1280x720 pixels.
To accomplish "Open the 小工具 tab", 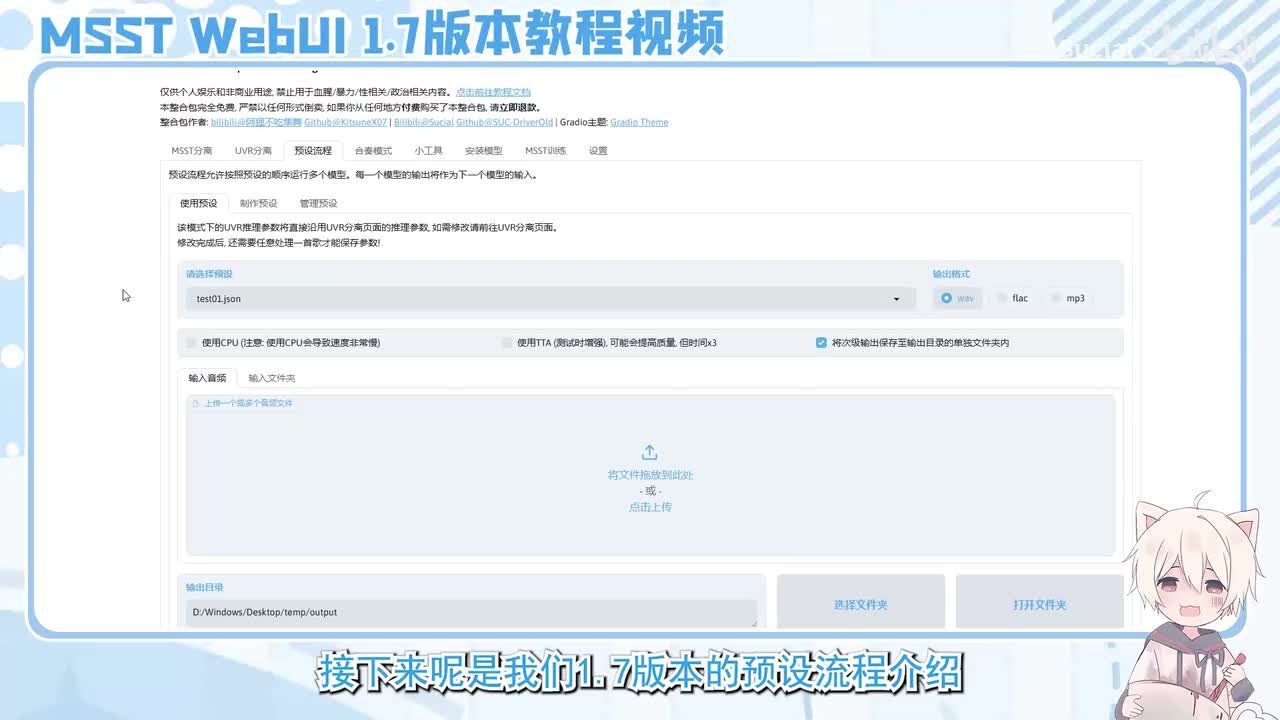I will click(x=429, y=151).
